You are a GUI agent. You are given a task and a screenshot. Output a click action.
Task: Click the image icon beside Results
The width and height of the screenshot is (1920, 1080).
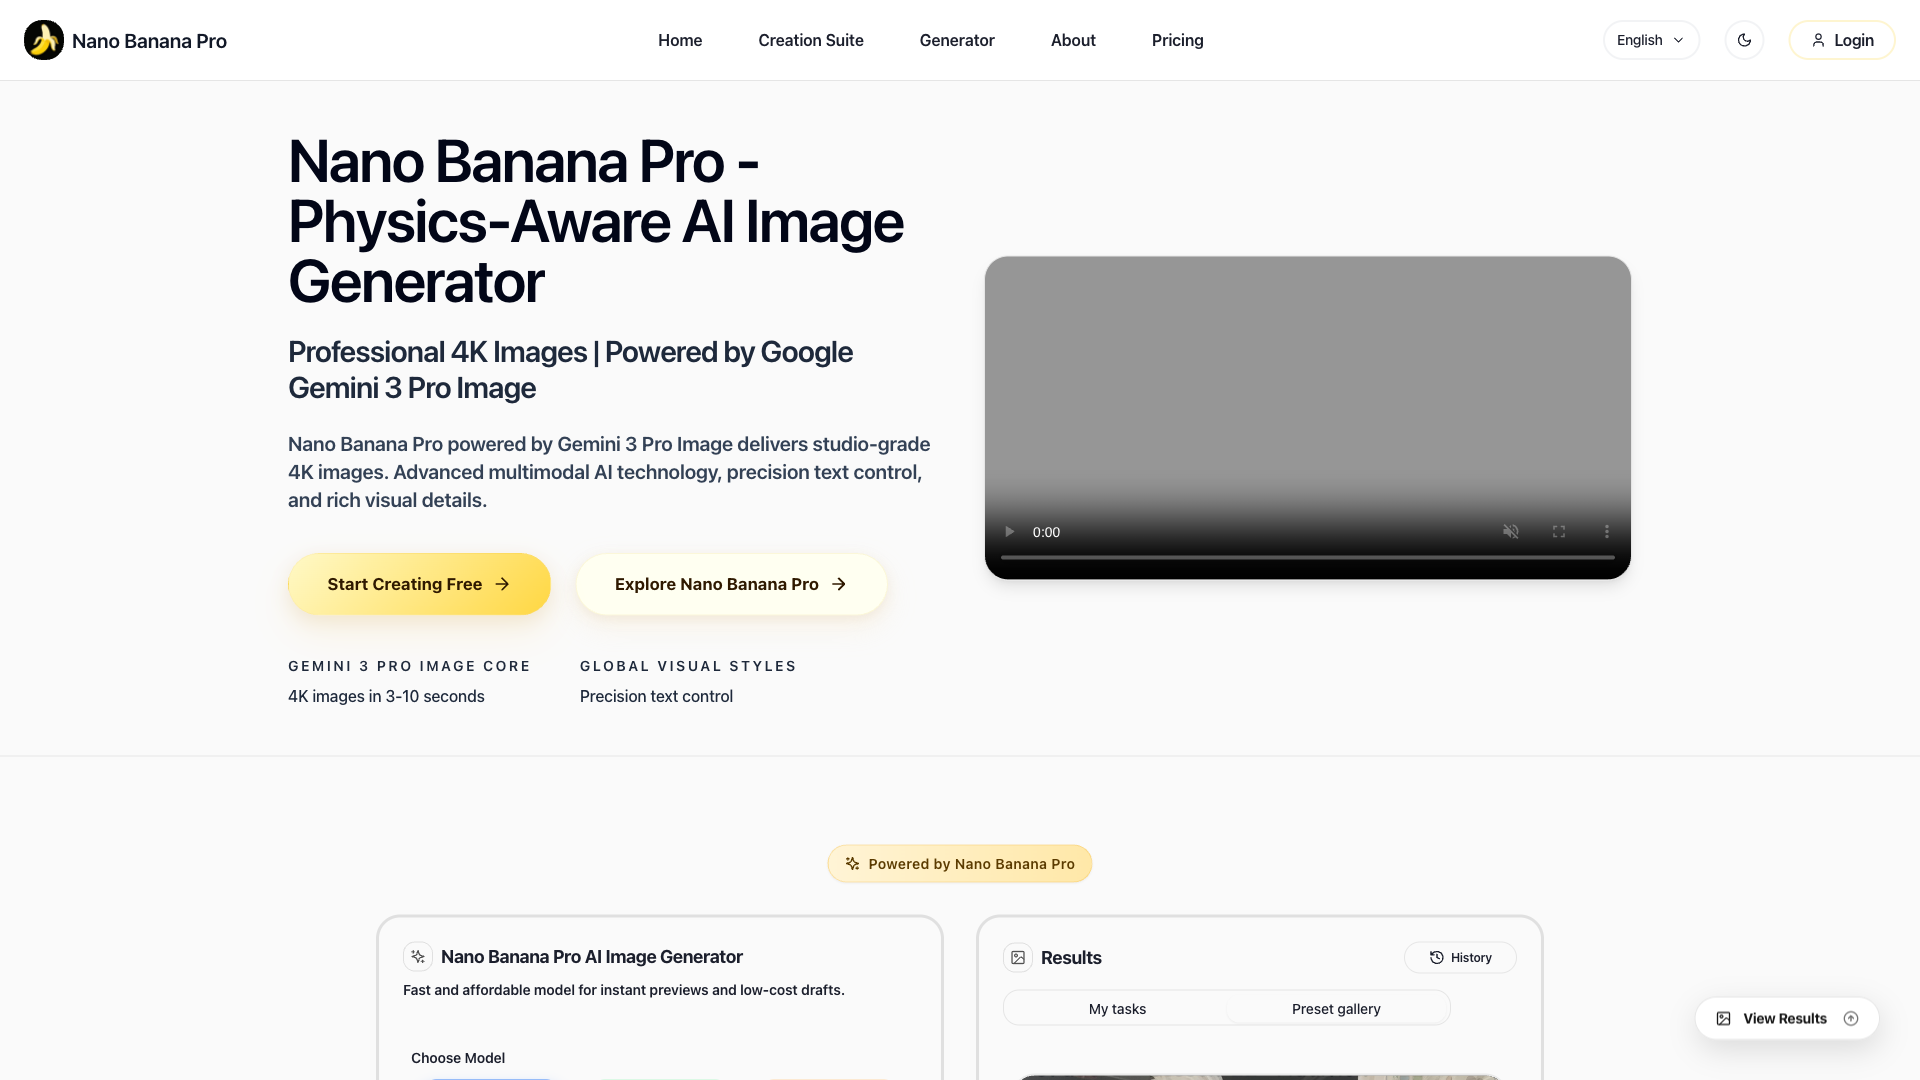[x=1018, y=958]
